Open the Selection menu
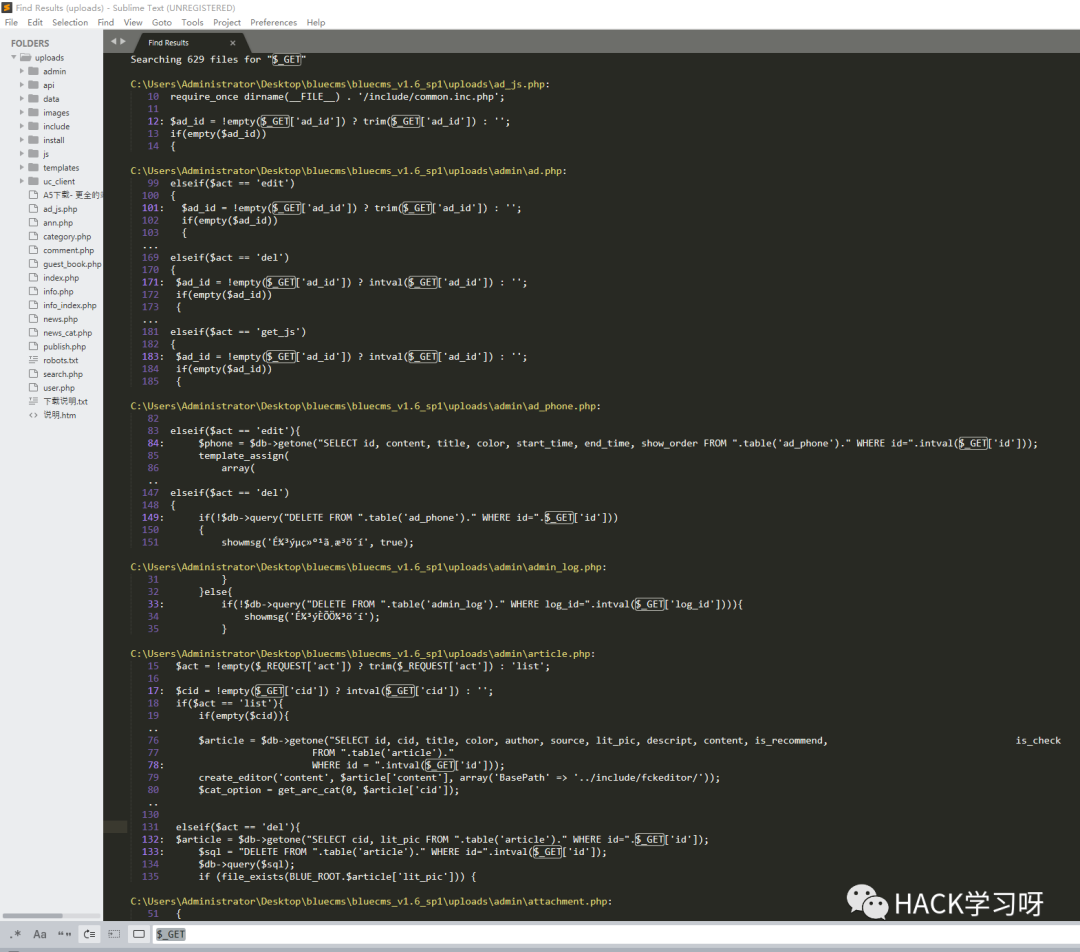 point(70,22)
